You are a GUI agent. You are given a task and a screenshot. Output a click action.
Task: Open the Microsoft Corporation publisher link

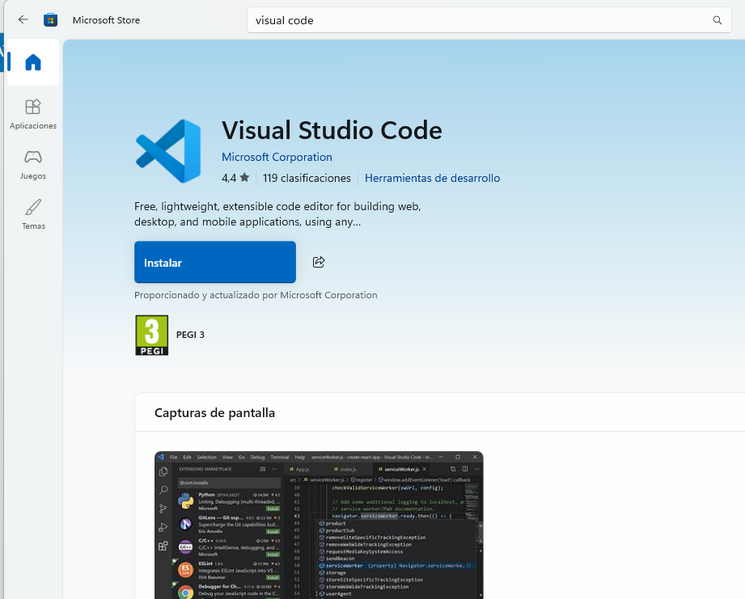pyautogui.click(x=277, y=157)
